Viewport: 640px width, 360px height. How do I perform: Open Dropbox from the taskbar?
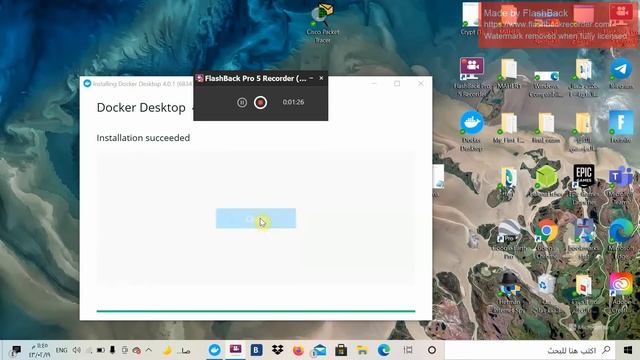pos(278,350)
